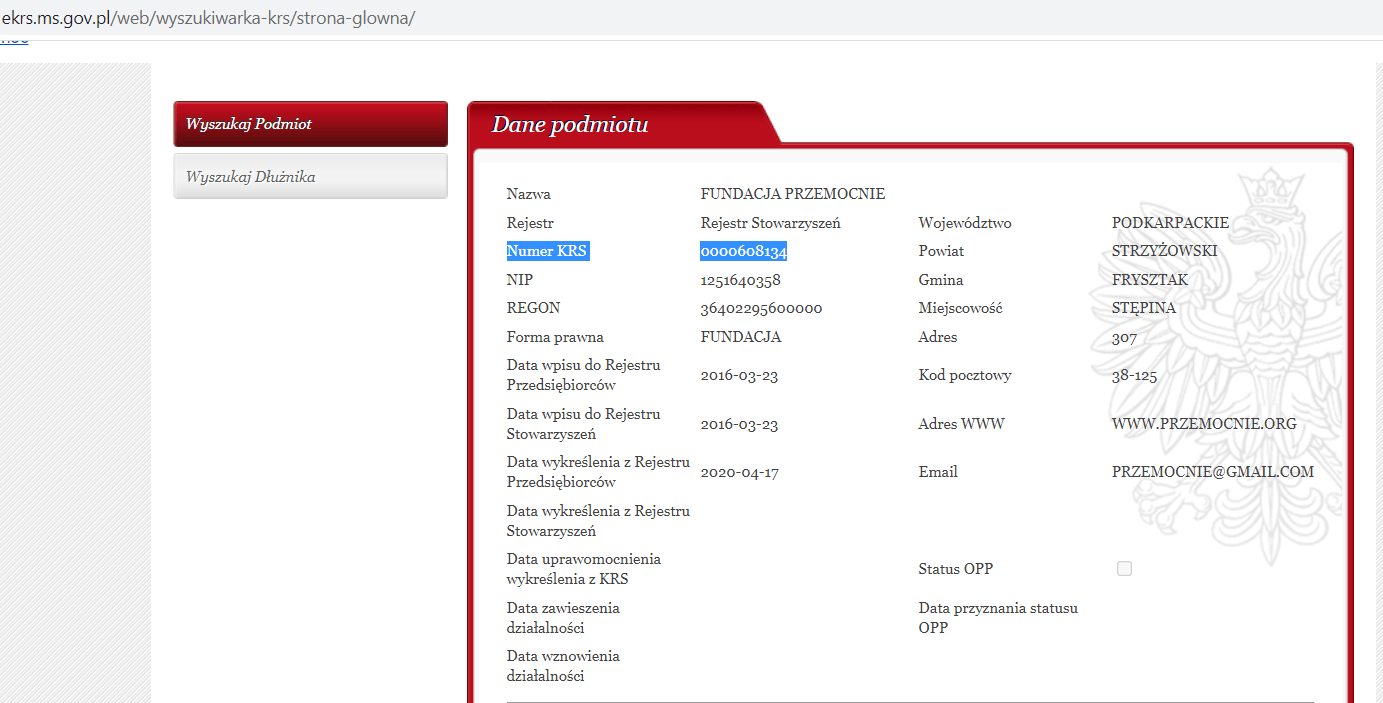Screen dimensions: 1383x703
Task: Click the Data zawieszenia działalności label
Action: (563, 618)
